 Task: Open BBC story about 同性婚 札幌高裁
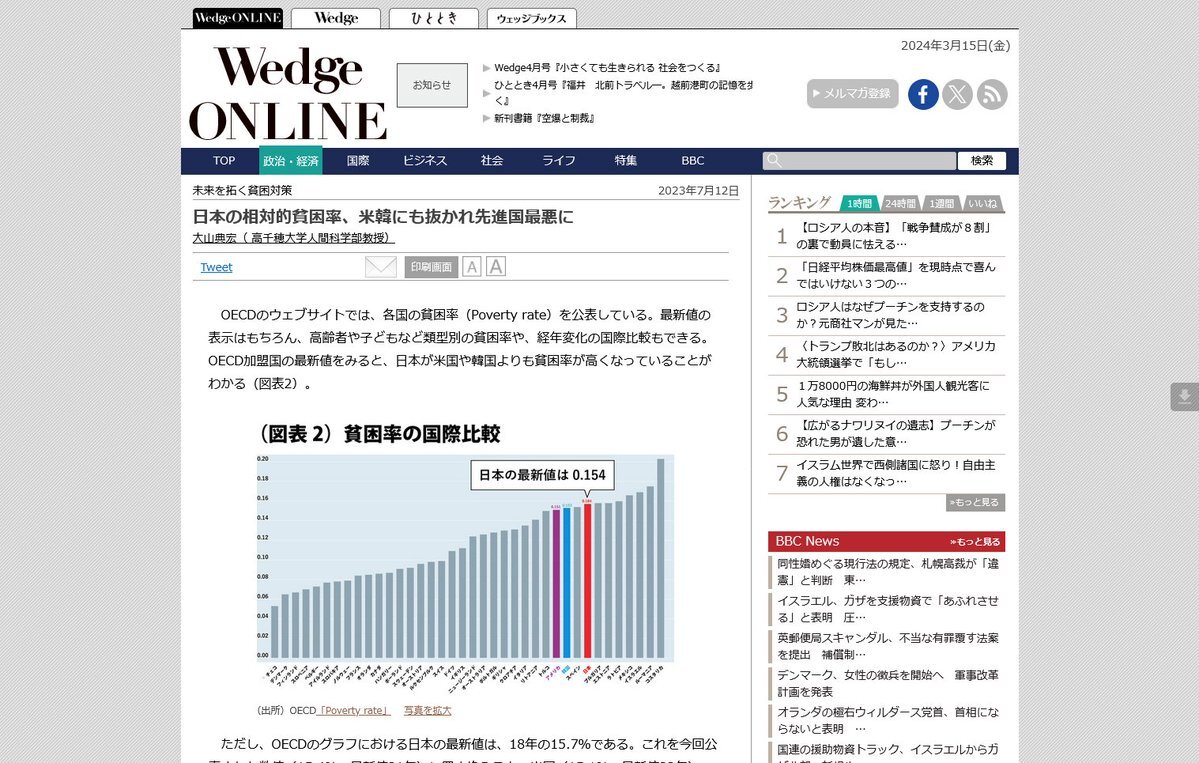888,572
